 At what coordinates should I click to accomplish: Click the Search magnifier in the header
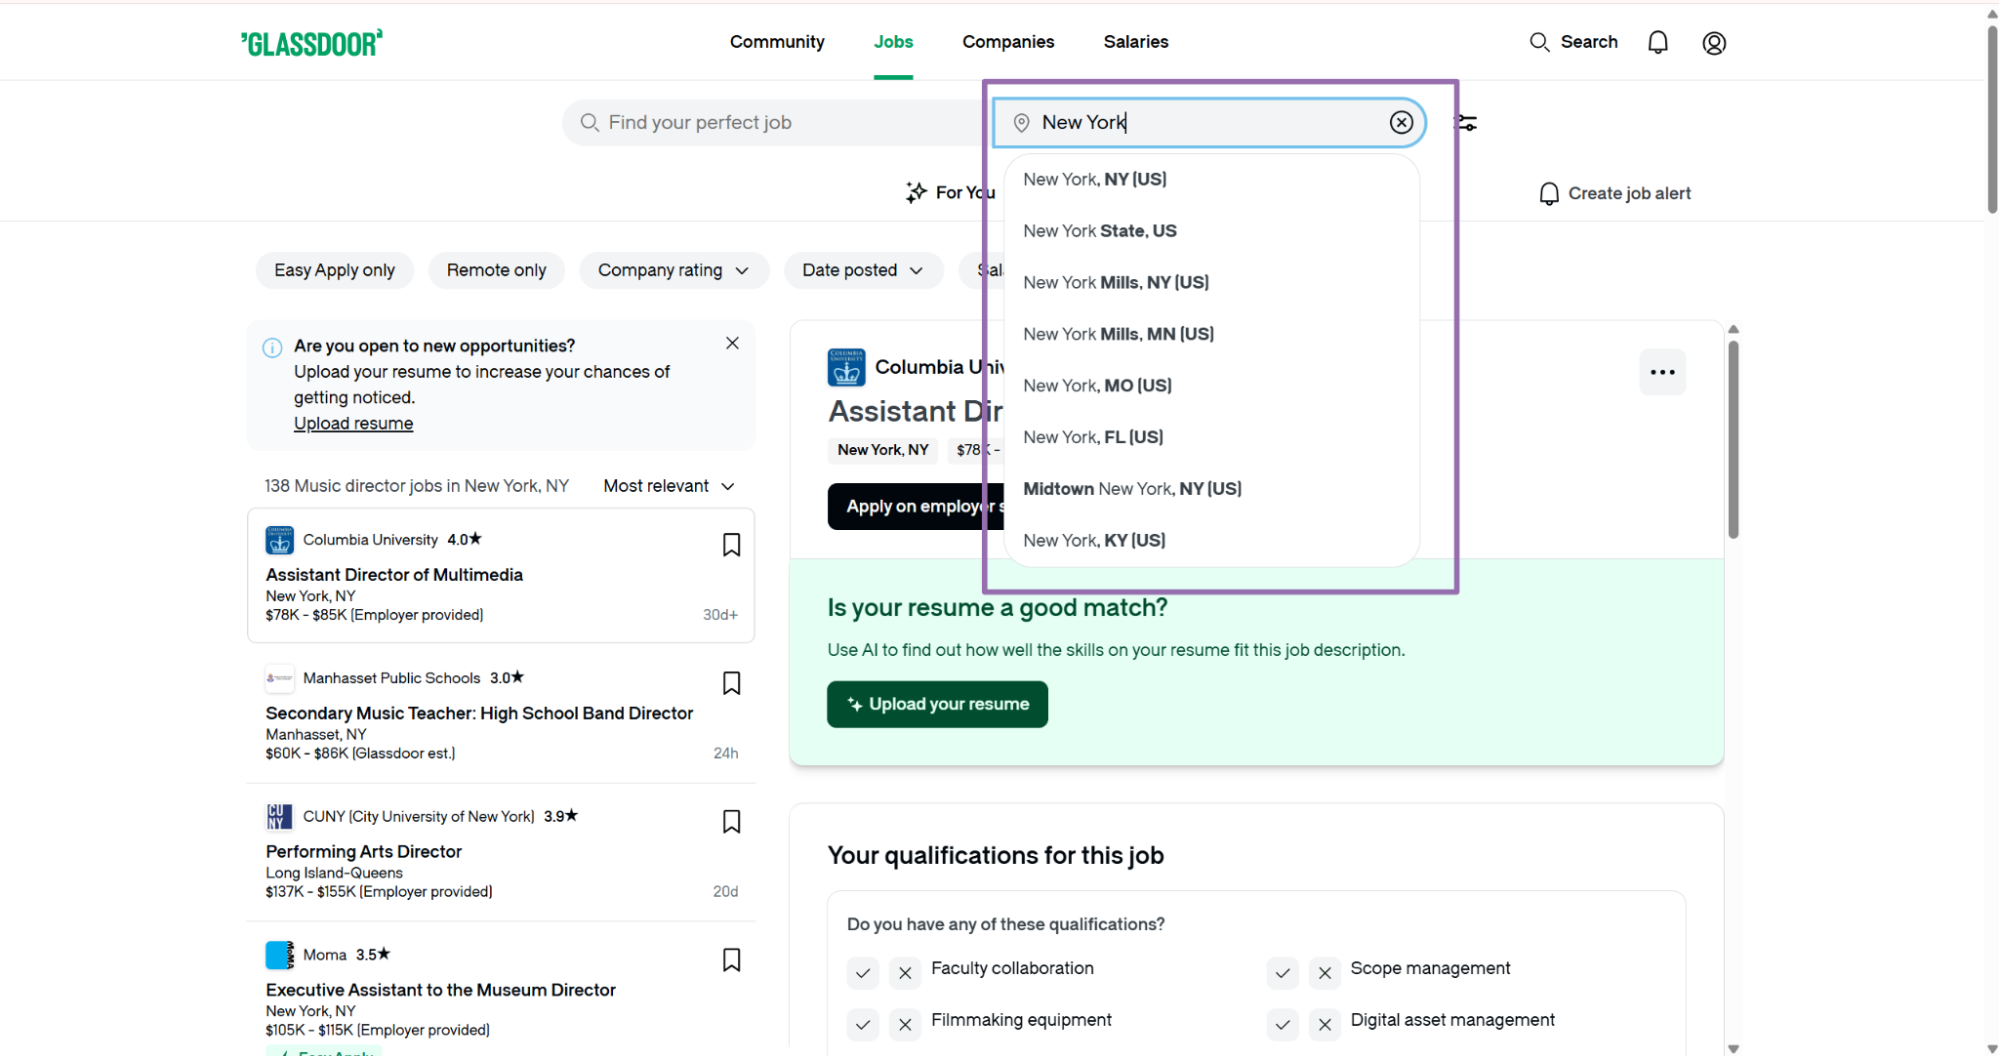(x=1540, y=42)
